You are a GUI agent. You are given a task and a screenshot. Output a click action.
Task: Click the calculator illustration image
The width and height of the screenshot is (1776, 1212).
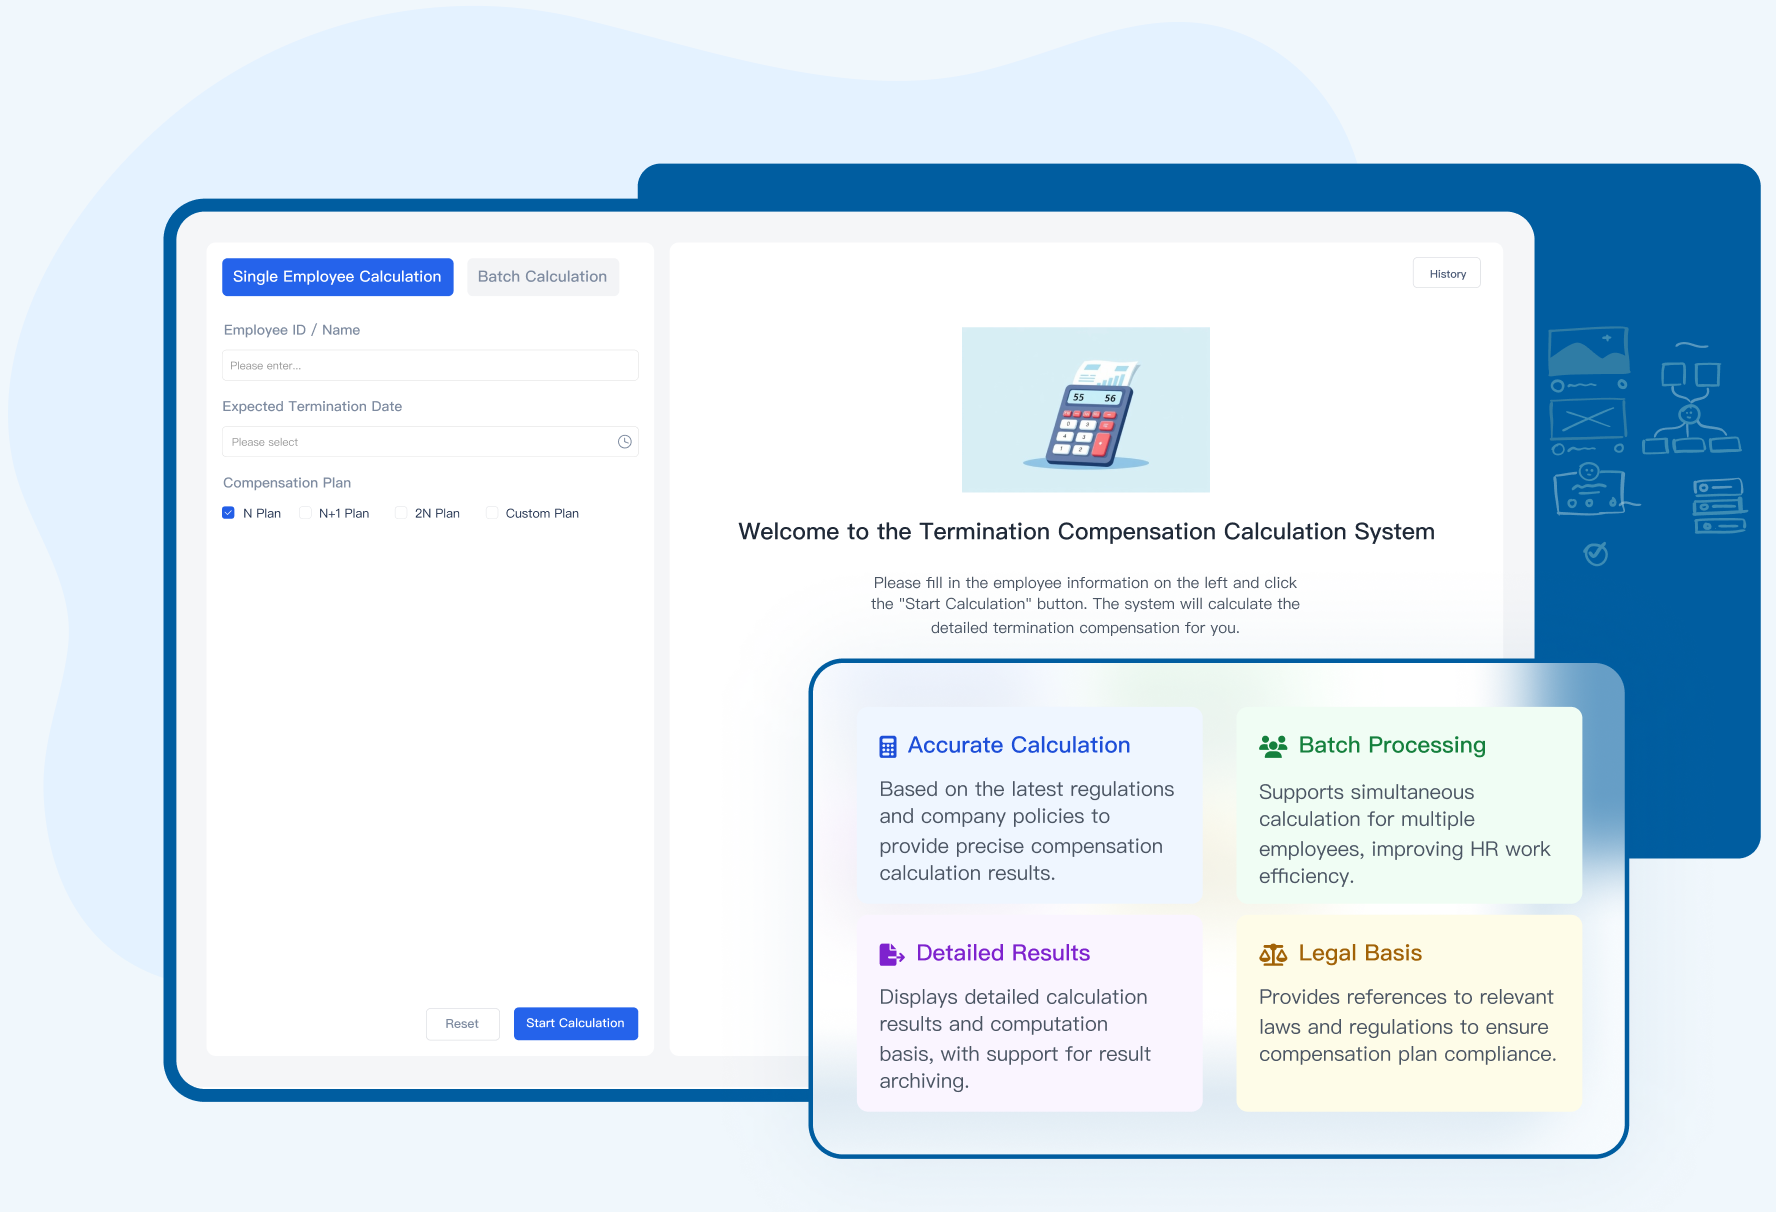(1085, 410)
